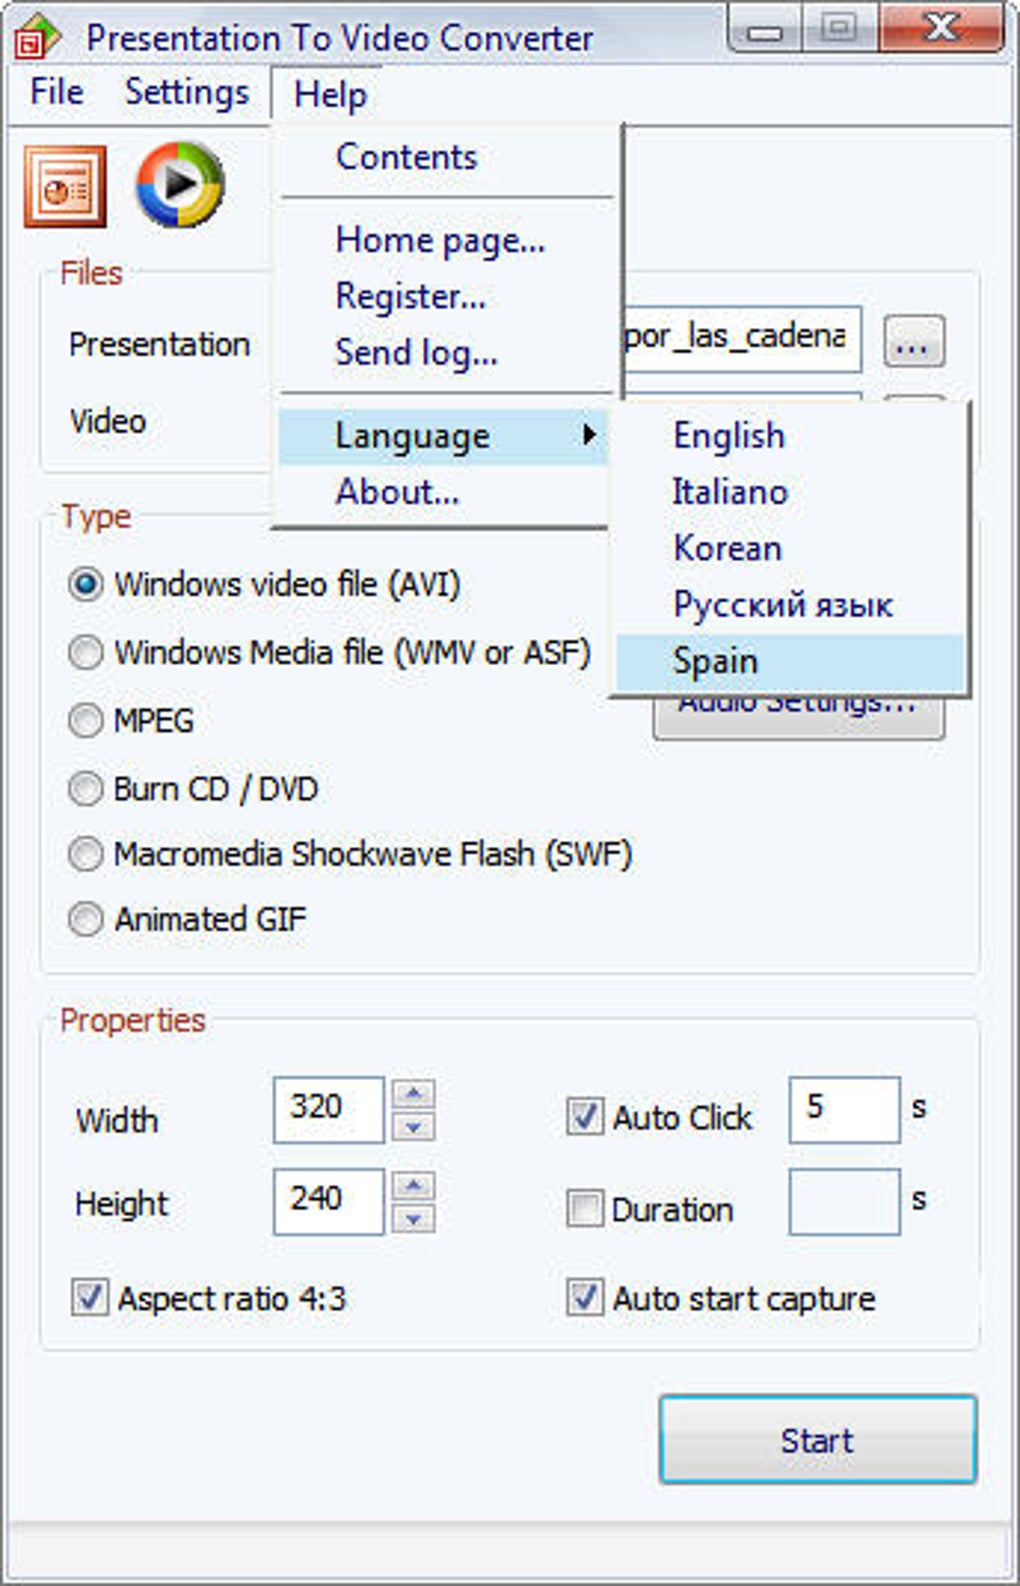Toggle the Auto Click checkbox
Screen dimensions: 1020x1586
[585, 1116]
